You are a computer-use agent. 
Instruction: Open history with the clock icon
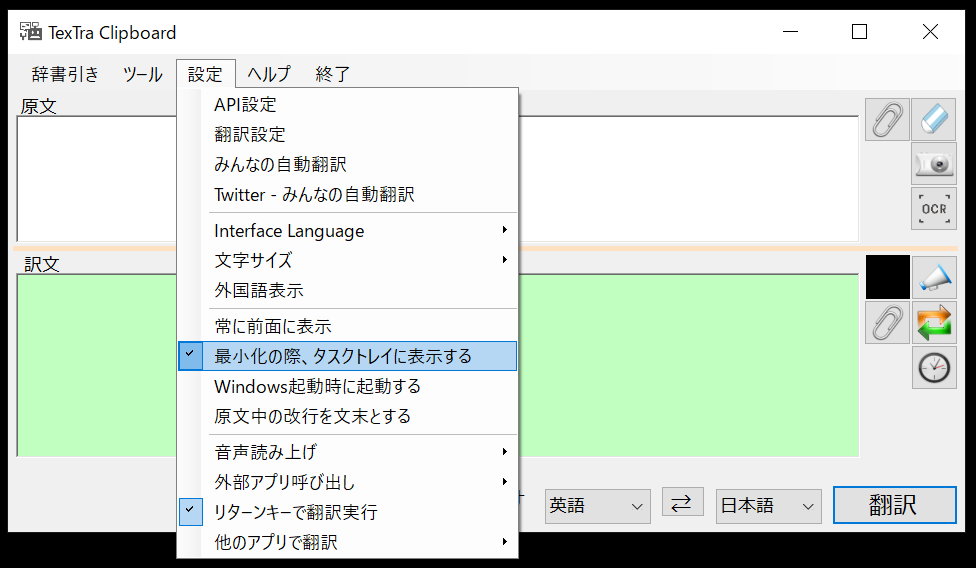(x=934, y=368)
